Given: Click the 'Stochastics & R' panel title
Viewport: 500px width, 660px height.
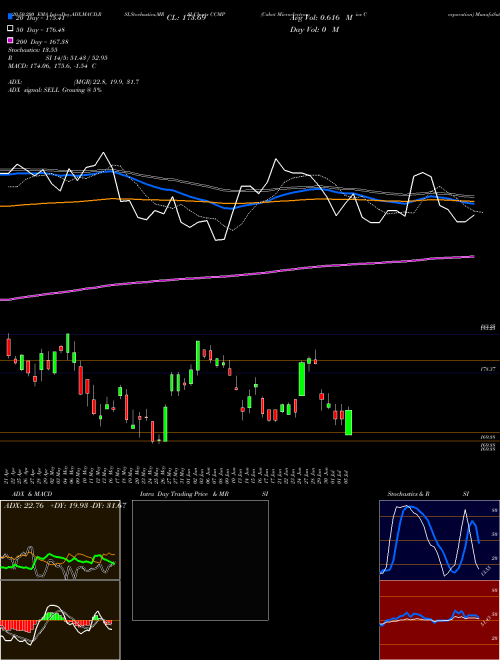Looking at the screenshot, I should [408, 494].
